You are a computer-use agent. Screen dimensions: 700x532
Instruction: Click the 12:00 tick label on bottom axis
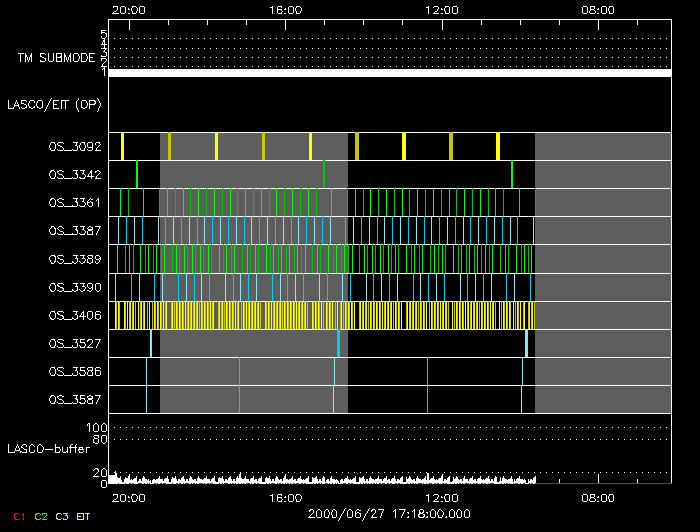441,497
